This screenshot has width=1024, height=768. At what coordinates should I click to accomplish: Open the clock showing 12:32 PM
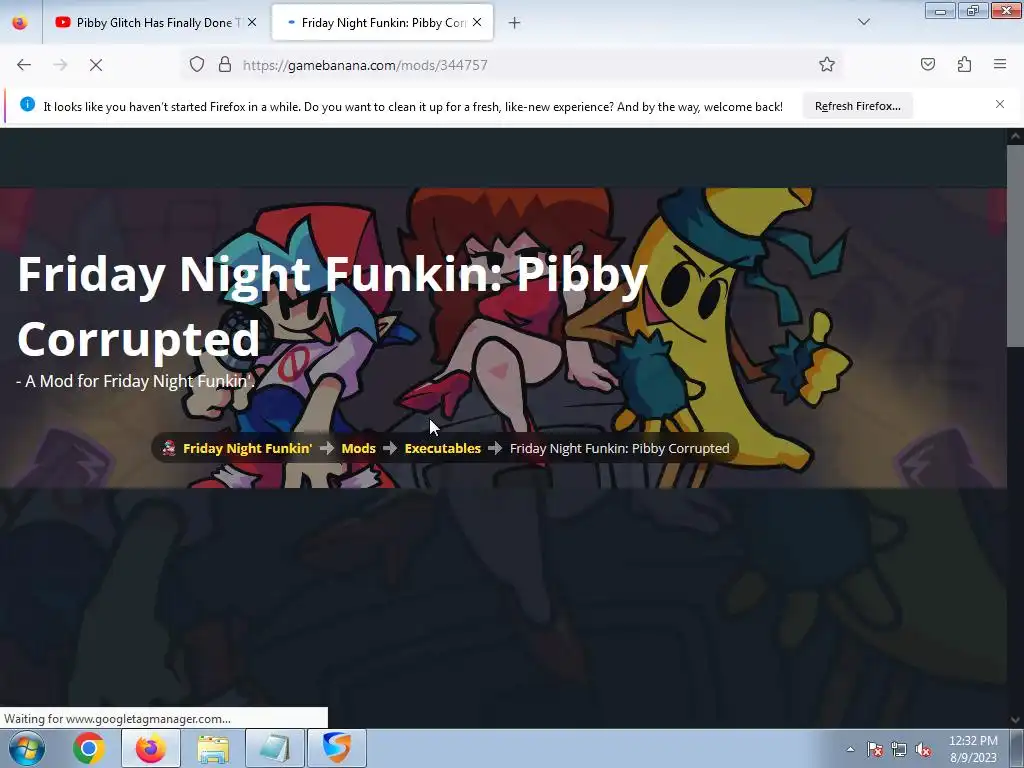973,749
